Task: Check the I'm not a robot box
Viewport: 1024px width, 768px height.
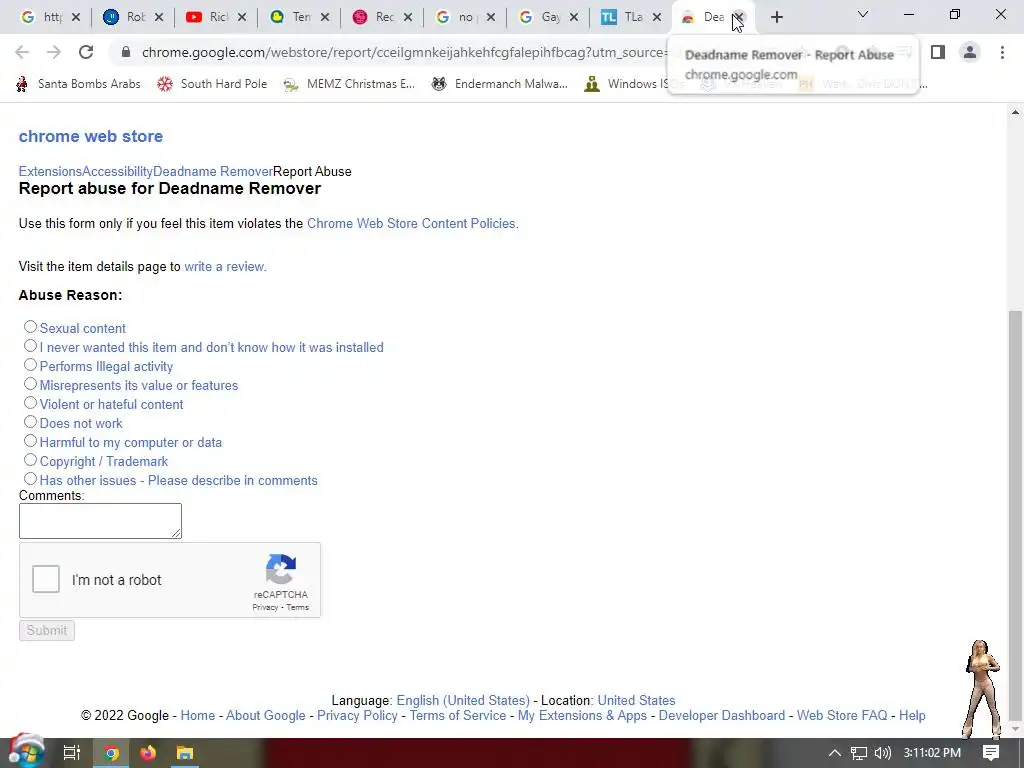Action: coord(46,579)
